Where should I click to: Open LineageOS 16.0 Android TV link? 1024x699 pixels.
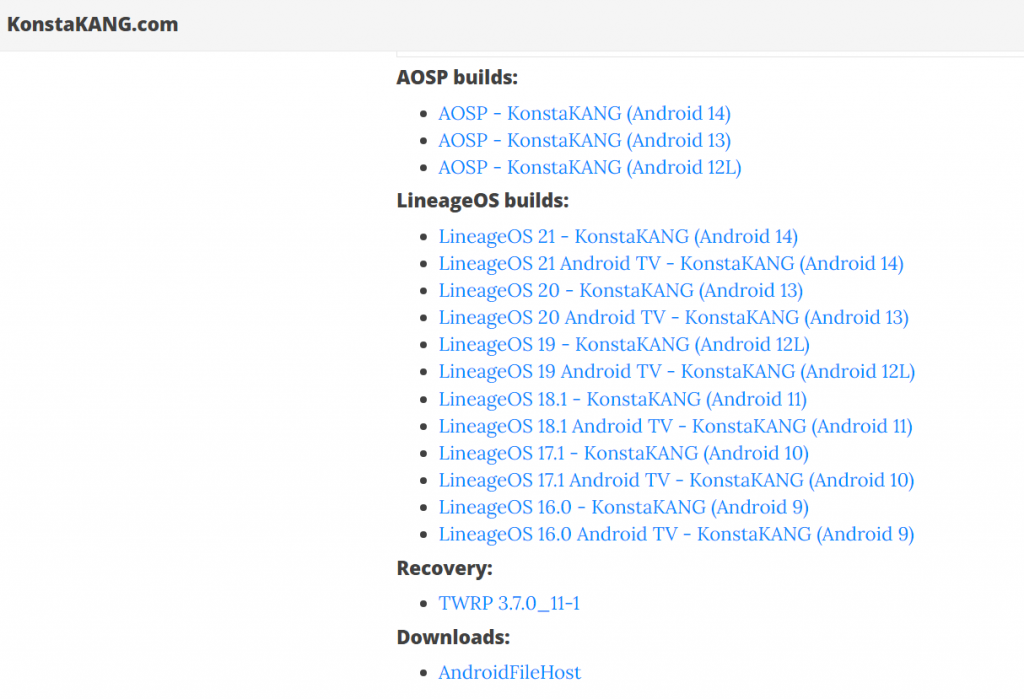pyautogui.click(x=676, y=534)
